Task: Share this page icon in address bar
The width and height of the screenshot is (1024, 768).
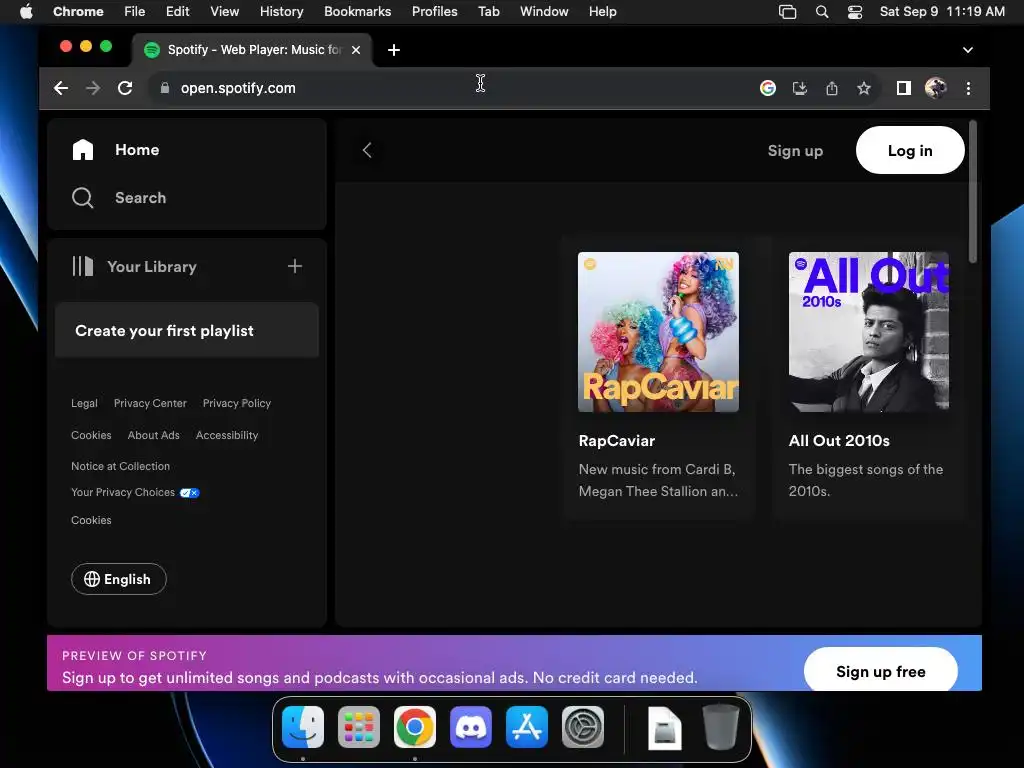Action: pos(832,88)
